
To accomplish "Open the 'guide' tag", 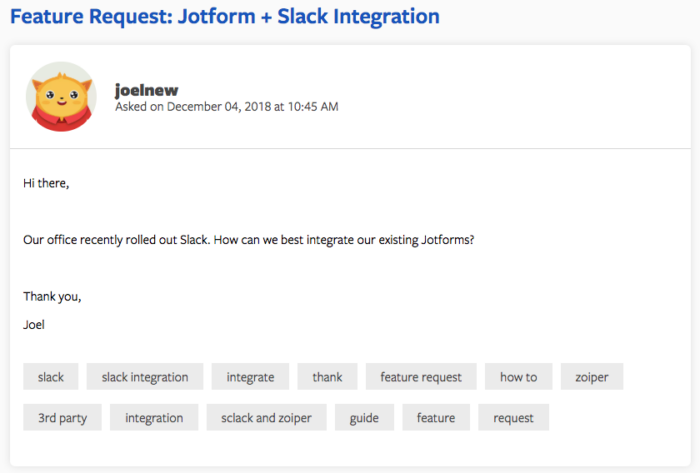I will coord(364,418).
